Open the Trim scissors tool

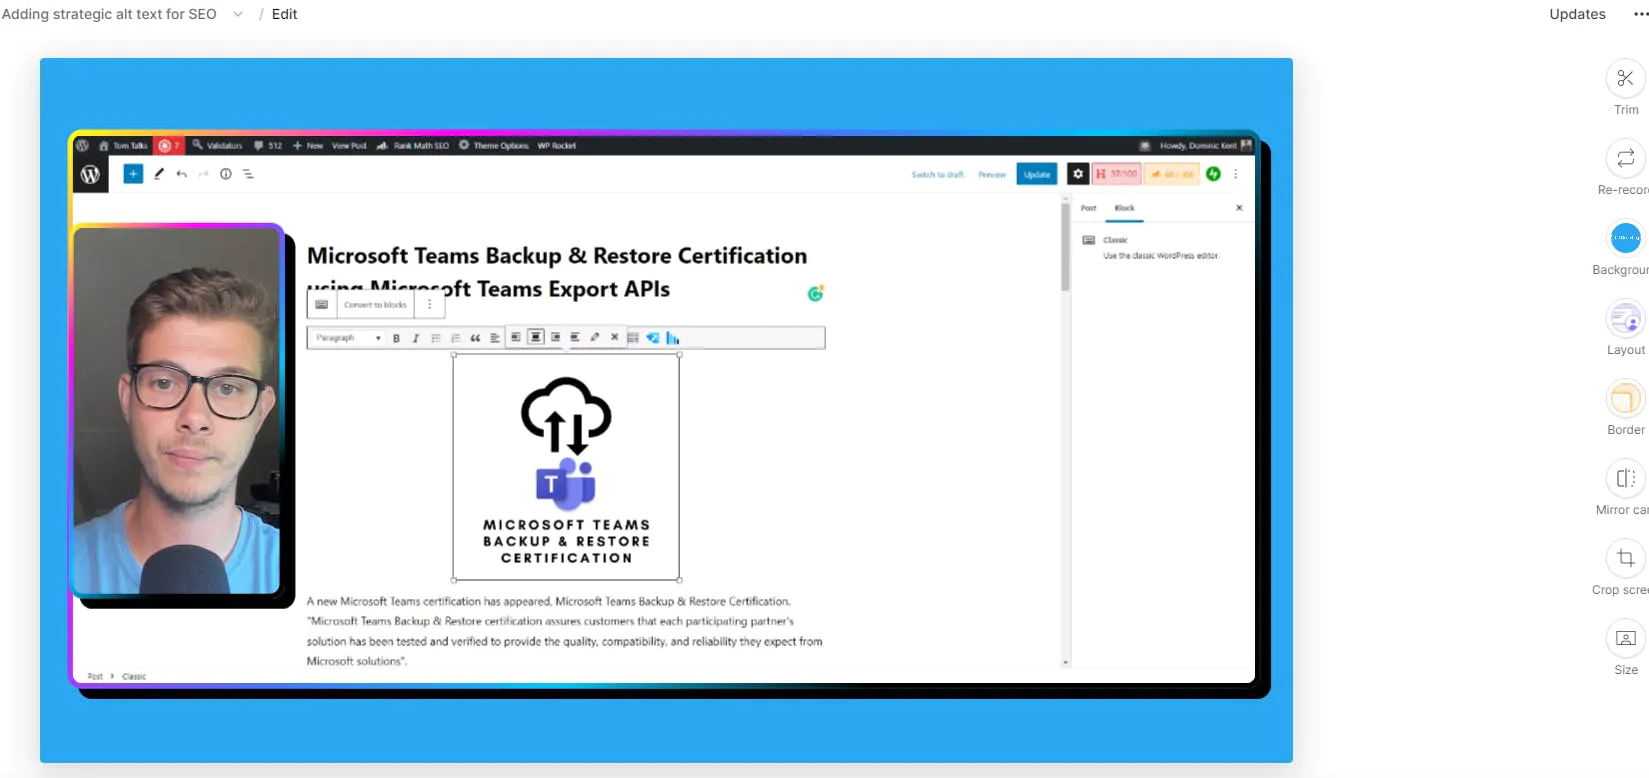[1625, 79]
